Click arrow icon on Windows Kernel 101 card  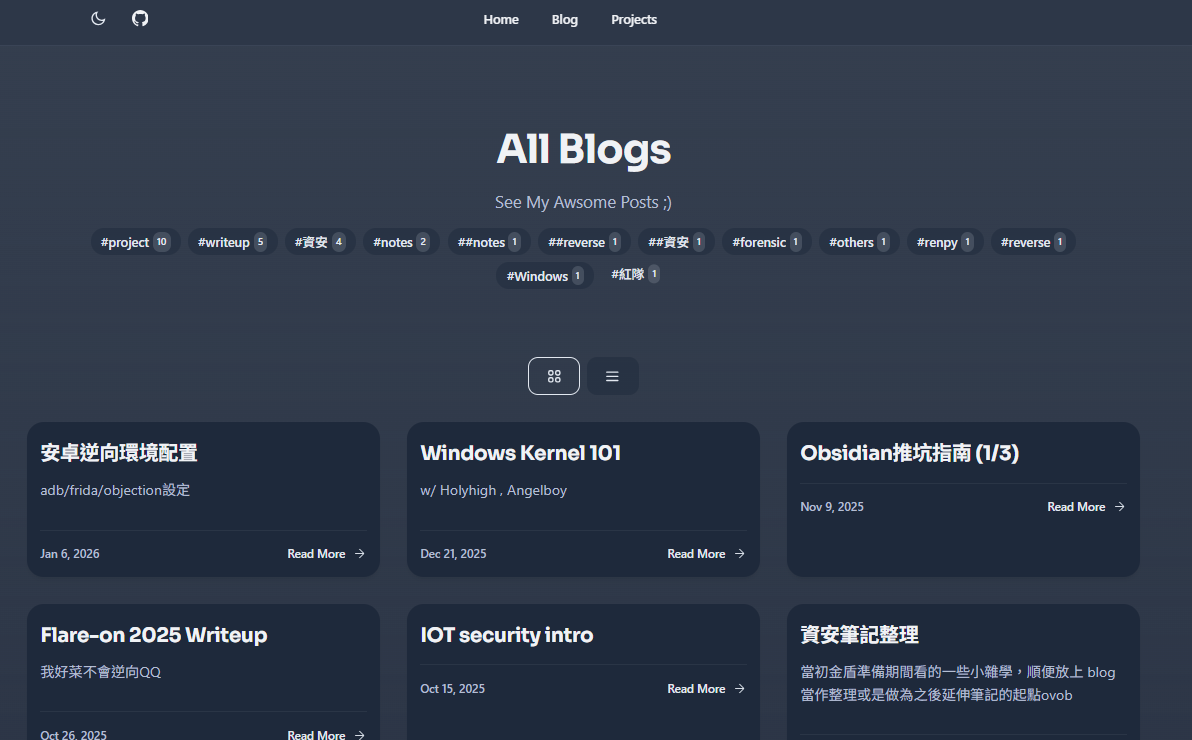tap(740, 554)
